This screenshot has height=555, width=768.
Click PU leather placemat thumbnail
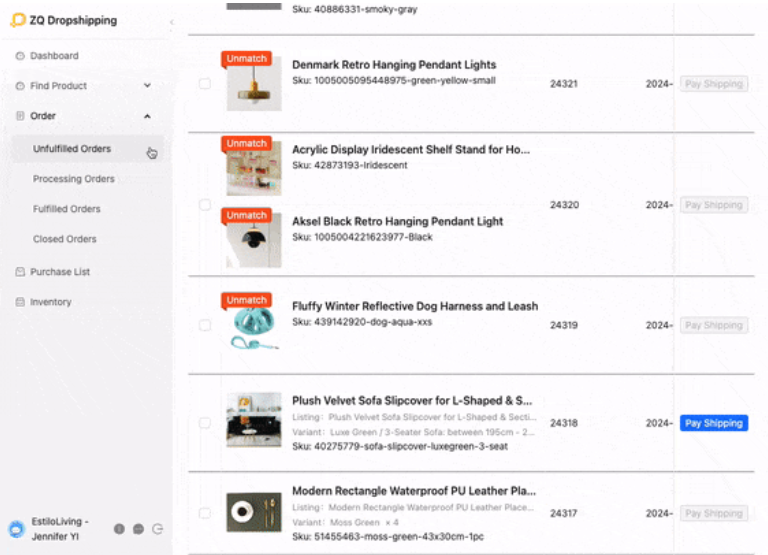click(254, 512)
